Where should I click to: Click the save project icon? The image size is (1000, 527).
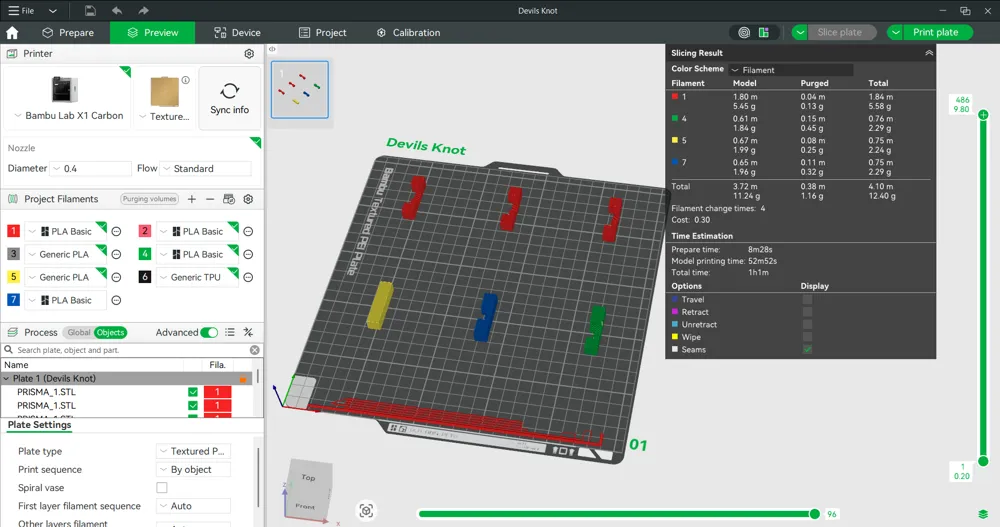(x=91, y=11)
